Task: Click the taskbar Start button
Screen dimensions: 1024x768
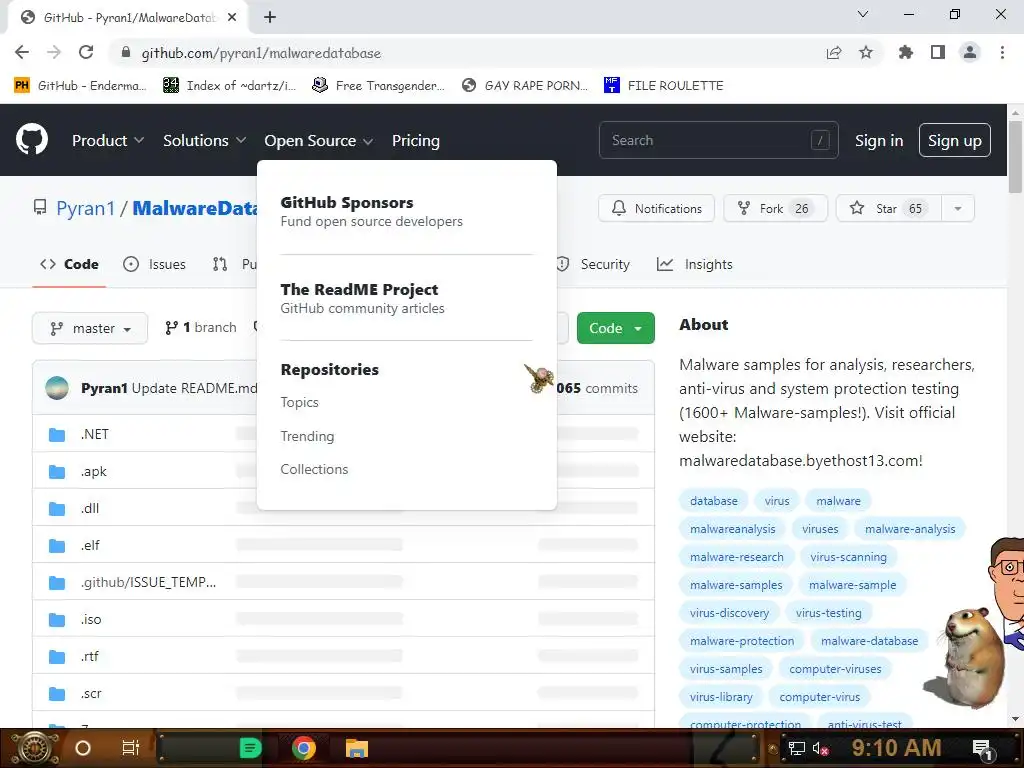Action: [35, 748]
